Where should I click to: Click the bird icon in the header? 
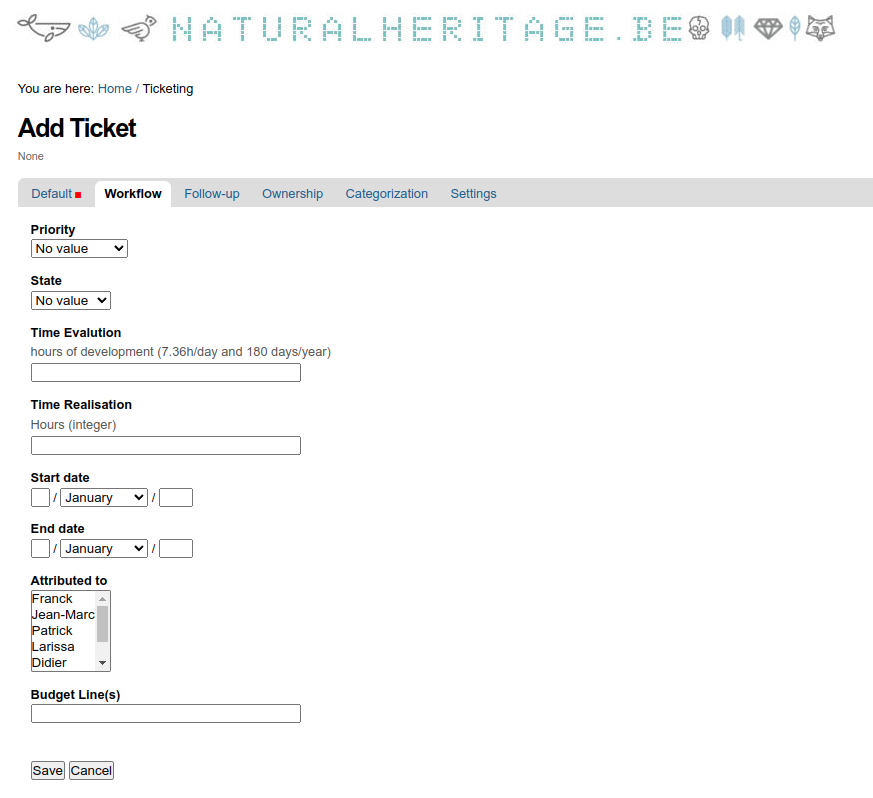(139, 29)
